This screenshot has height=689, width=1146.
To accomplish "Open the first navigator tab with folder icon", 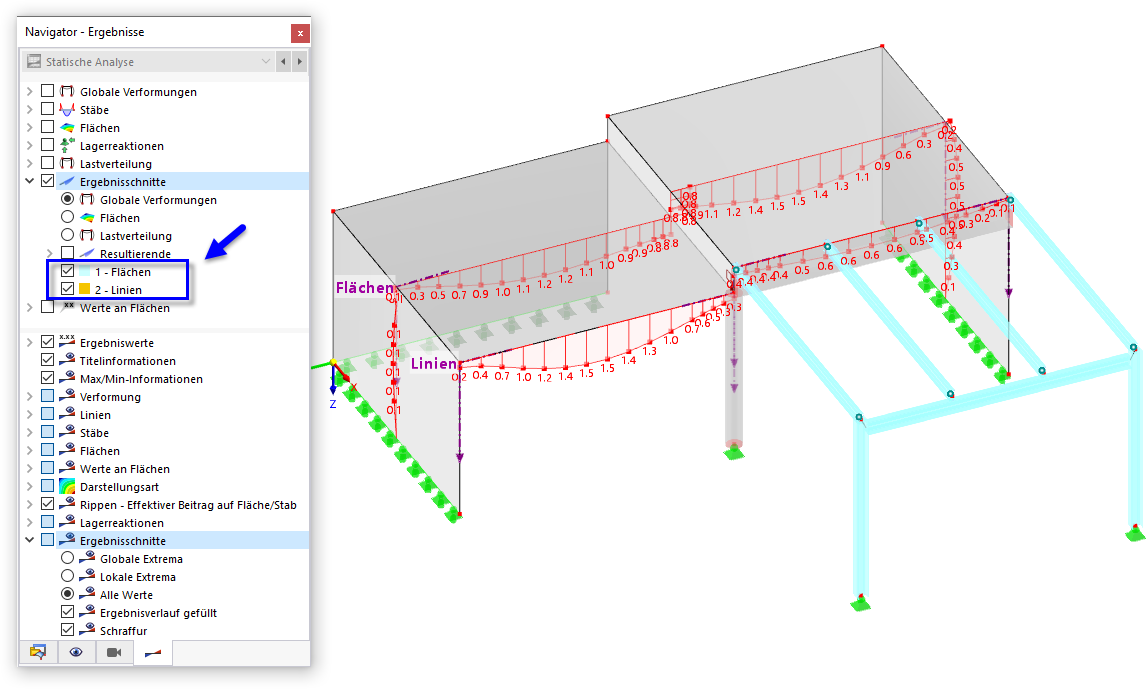I will pyautogui.click(x=38, y=652).
